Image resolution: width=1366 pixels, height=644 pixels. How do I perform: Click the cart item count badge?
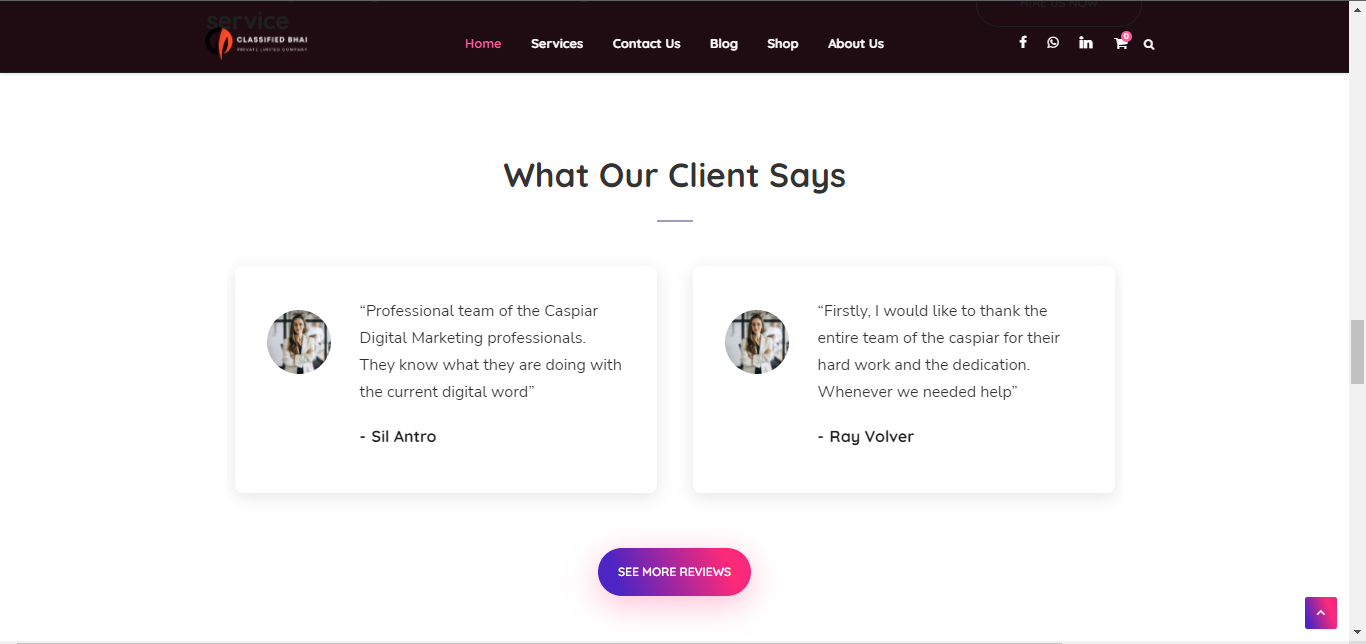click(1126, 34)
